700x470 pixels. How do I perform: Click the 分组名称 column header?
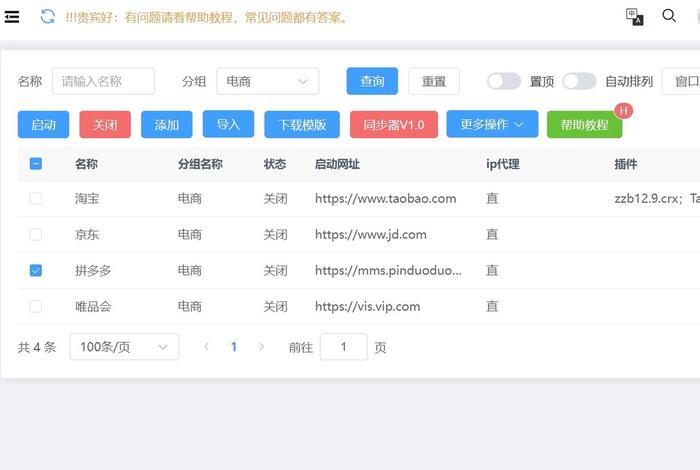click(200, 164)
